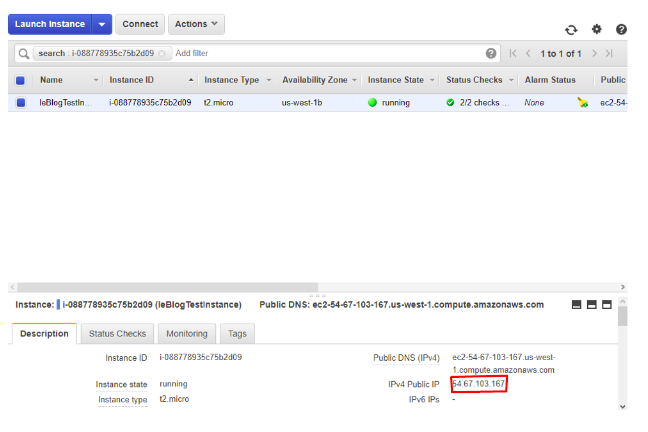Go to the previous page of results
648x432 pixels.
point(528,53)
